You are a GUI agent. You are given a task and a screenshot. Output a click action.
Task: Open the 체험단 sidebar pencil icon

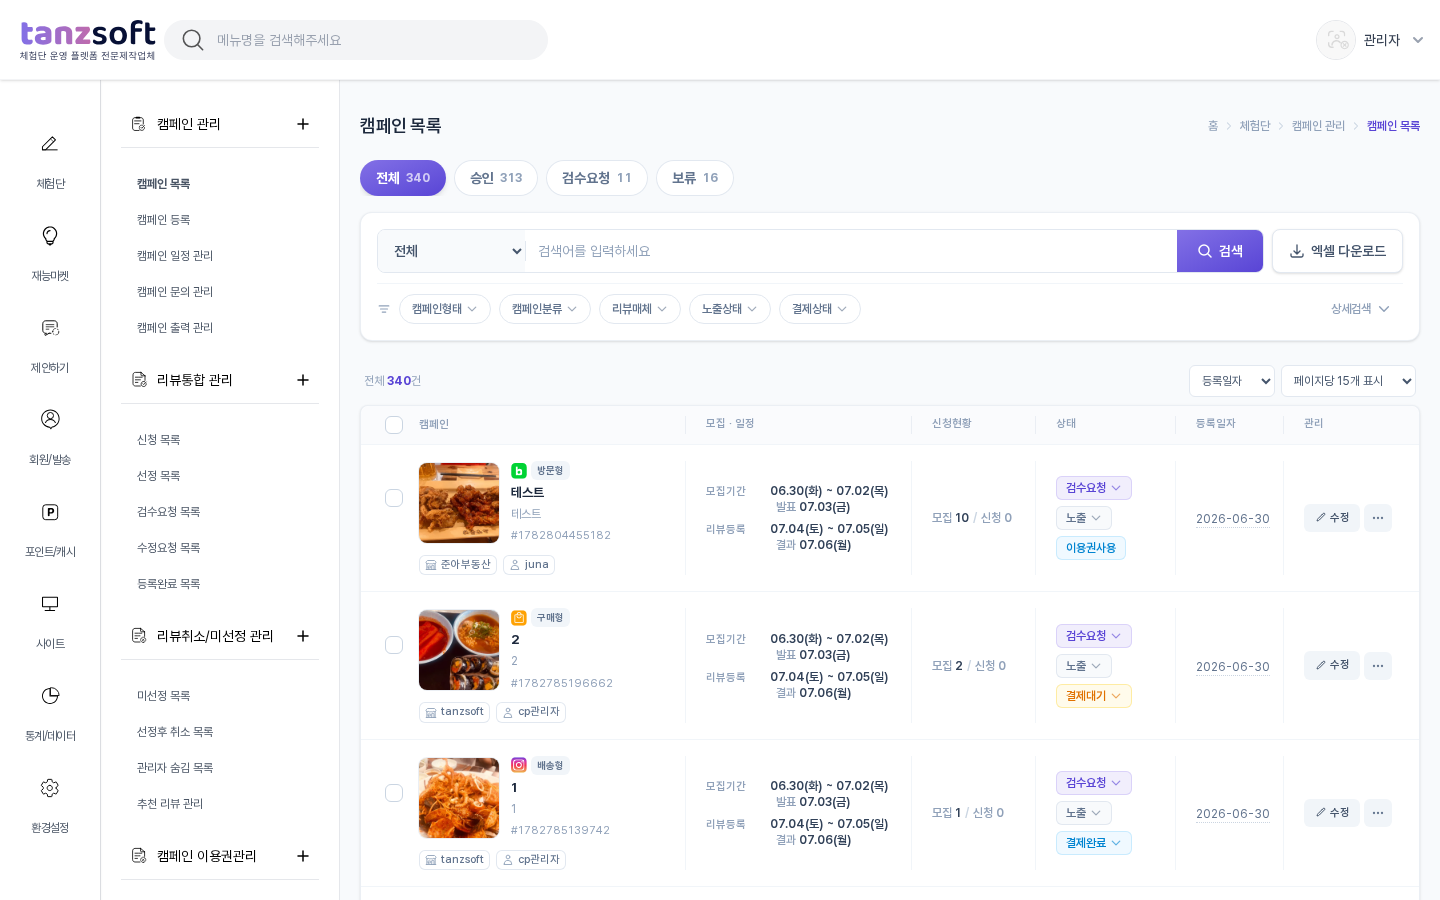[x=49, y=144]
